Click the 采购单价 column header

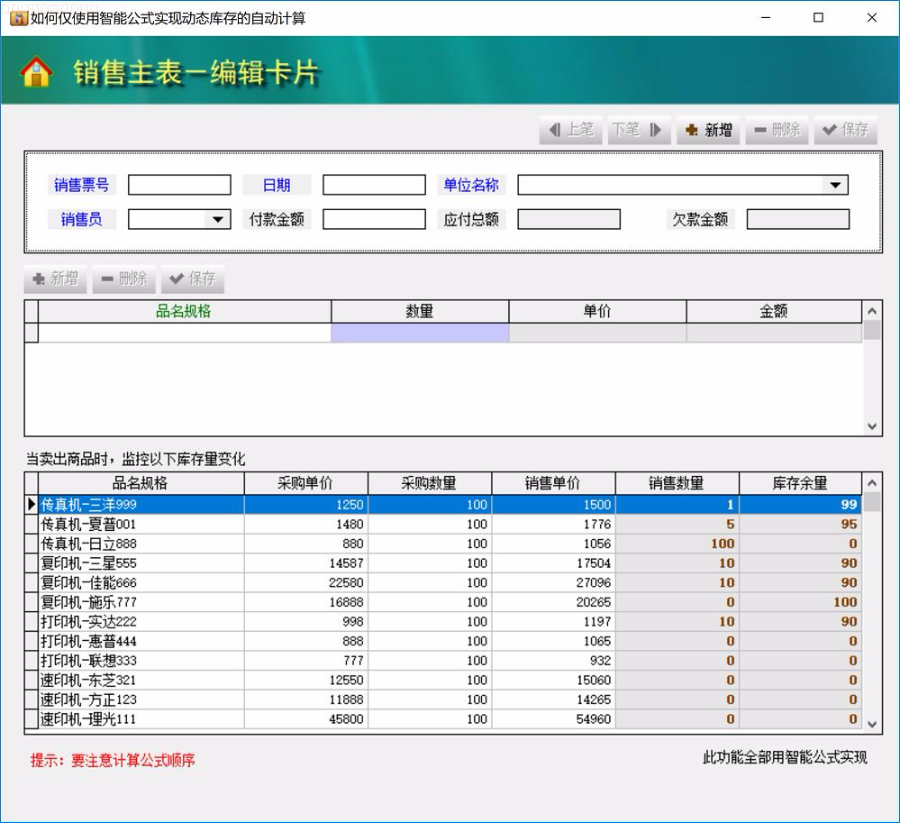pos(306,483)
